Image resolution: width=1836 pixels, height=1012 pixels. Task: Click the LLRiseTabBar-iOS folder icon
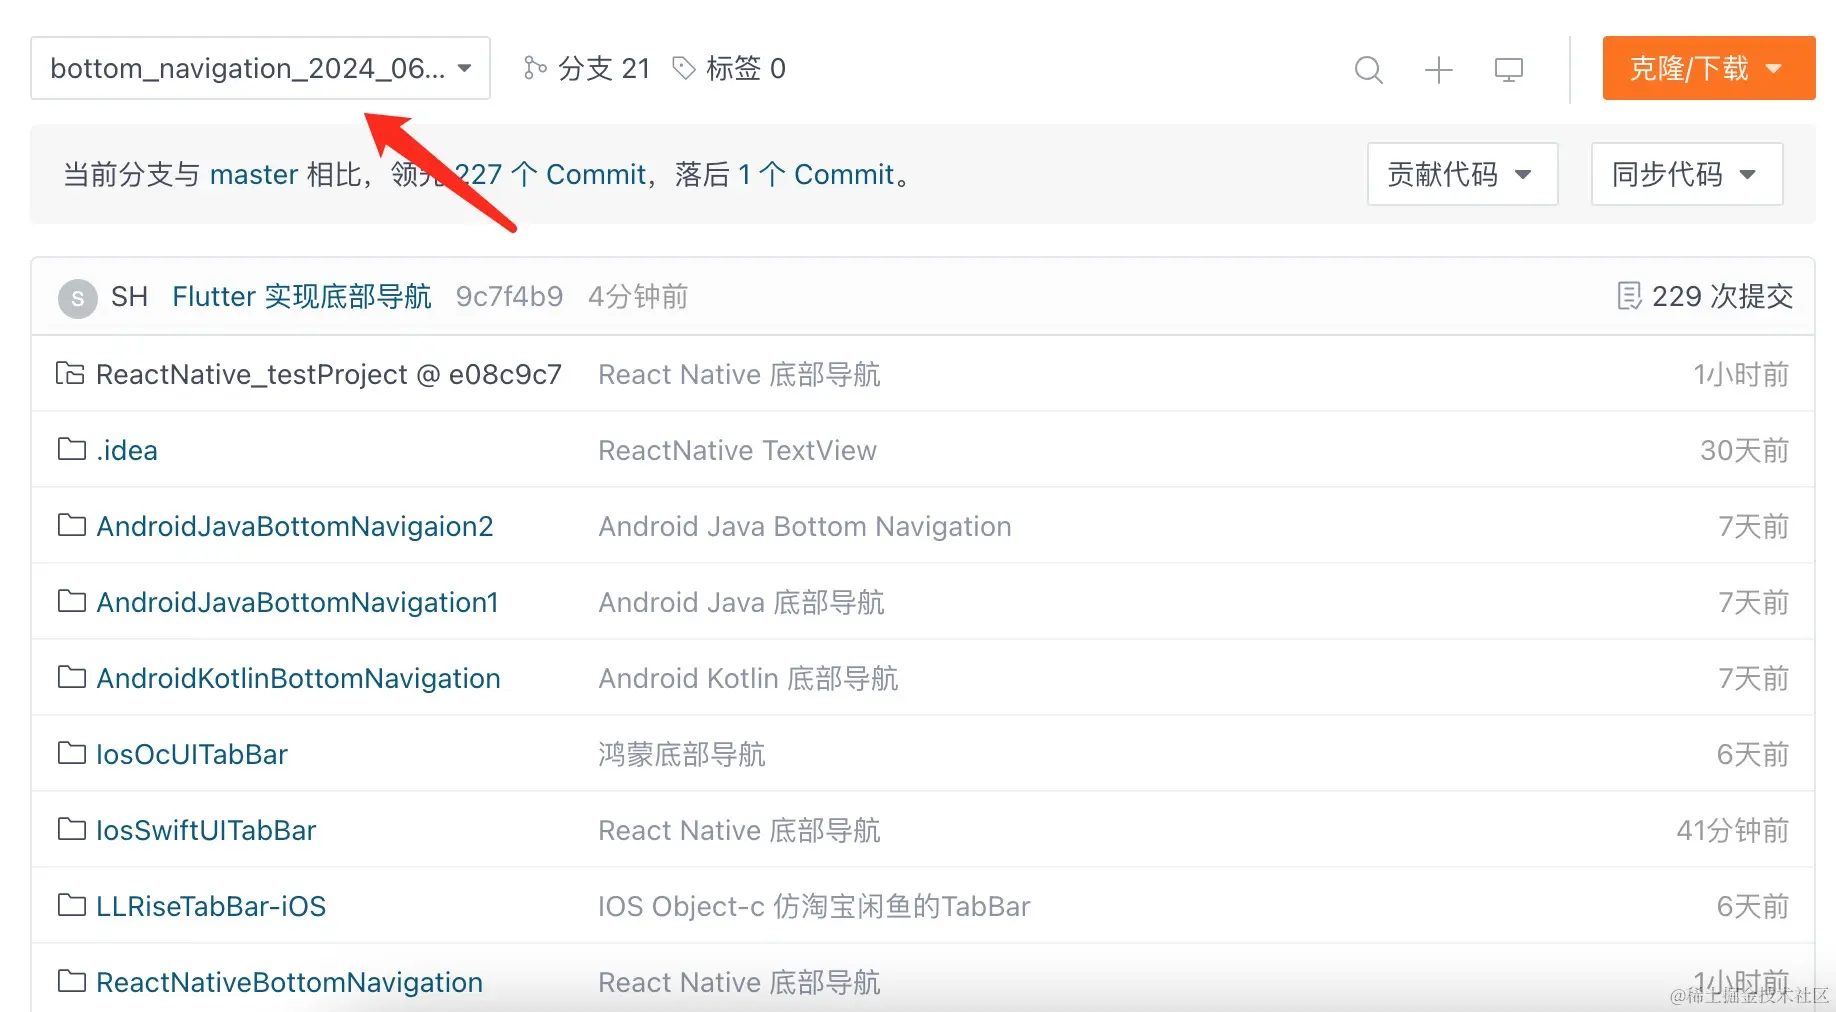[71, 905]
